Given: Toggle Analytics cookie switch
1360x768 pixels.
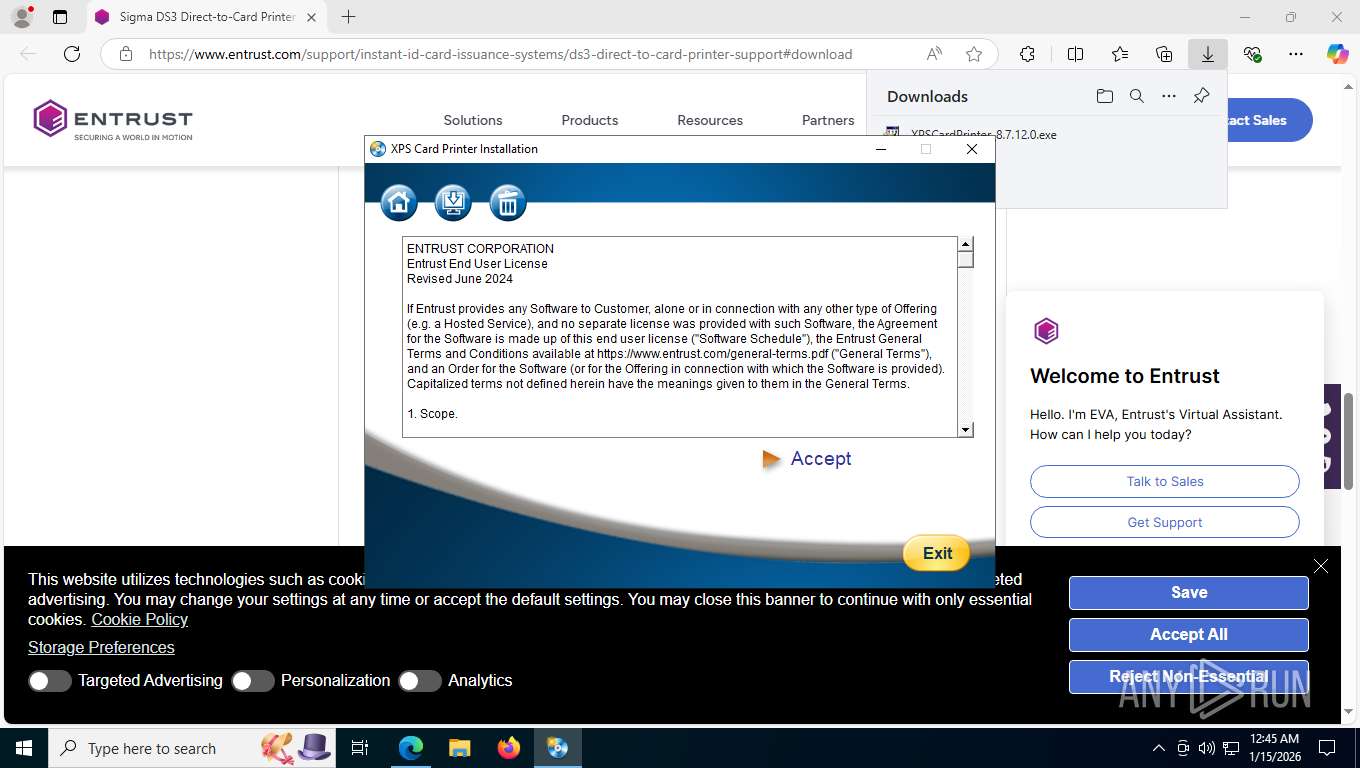Looking at the screenshot, I should [420, 681].
